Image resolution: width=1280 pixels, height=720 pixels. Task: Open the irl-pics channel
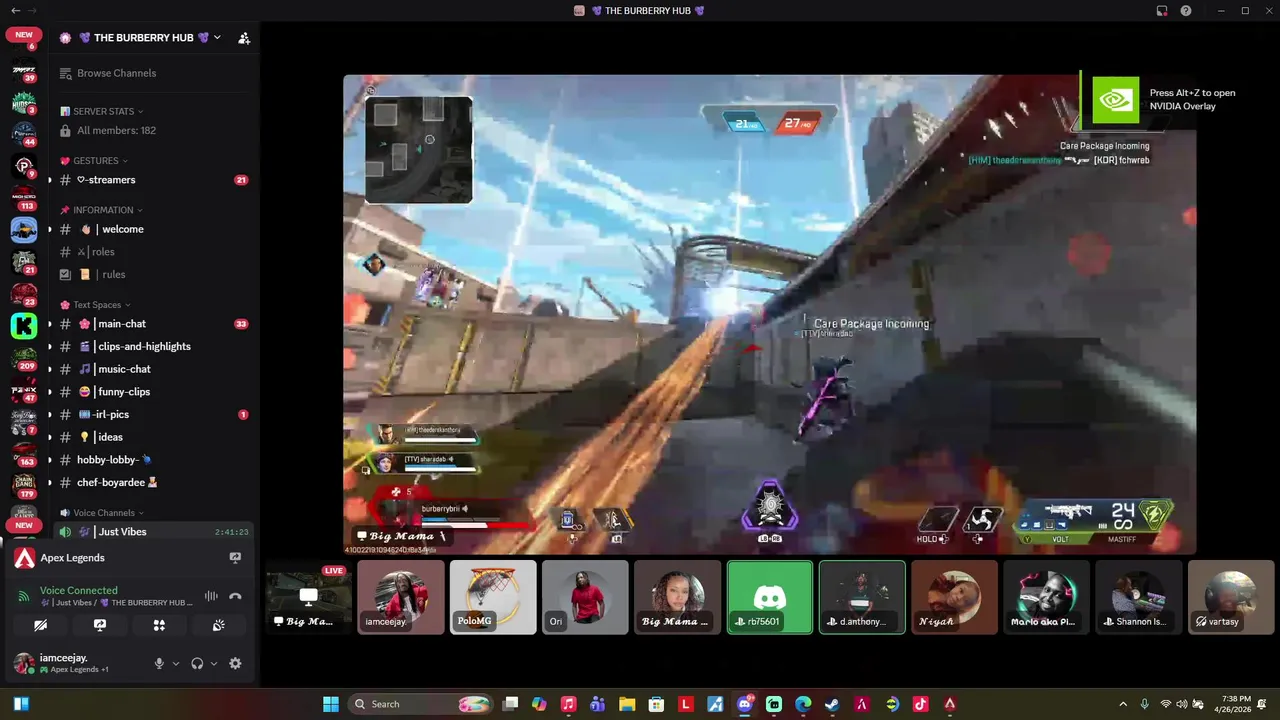(x=153, y=414)
